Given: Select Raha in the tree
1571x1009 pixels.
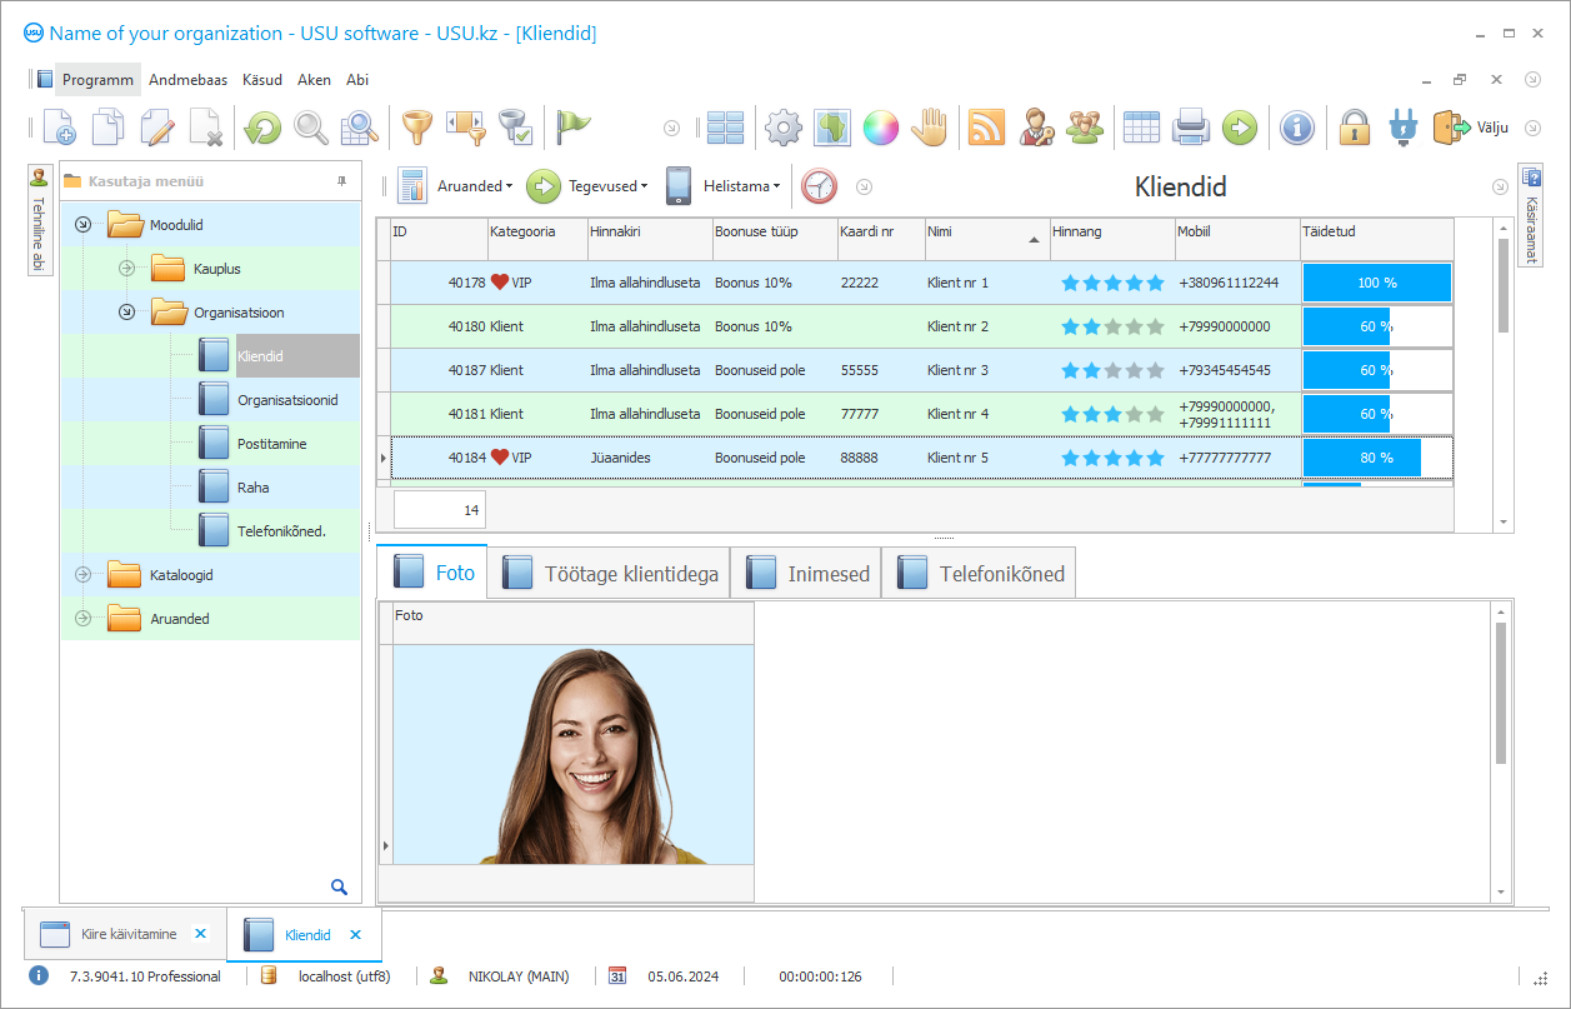Looking at the screenshot, I should coord(253,488).
